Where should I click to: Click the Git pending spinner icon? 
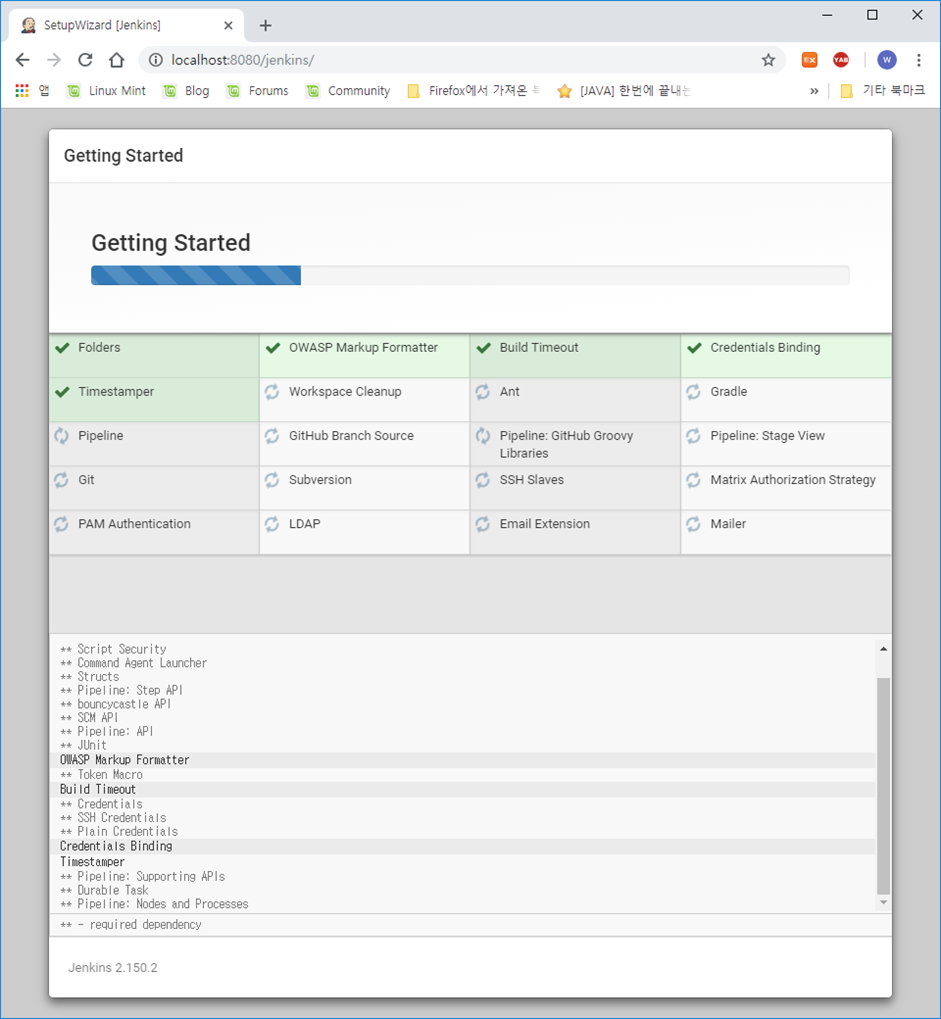[61, 480]
